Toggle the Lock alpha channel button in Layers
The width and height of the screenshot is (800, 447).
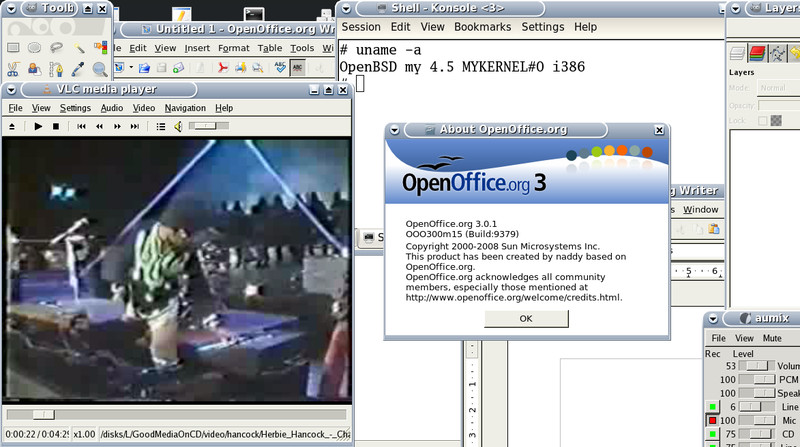(776, 121)
